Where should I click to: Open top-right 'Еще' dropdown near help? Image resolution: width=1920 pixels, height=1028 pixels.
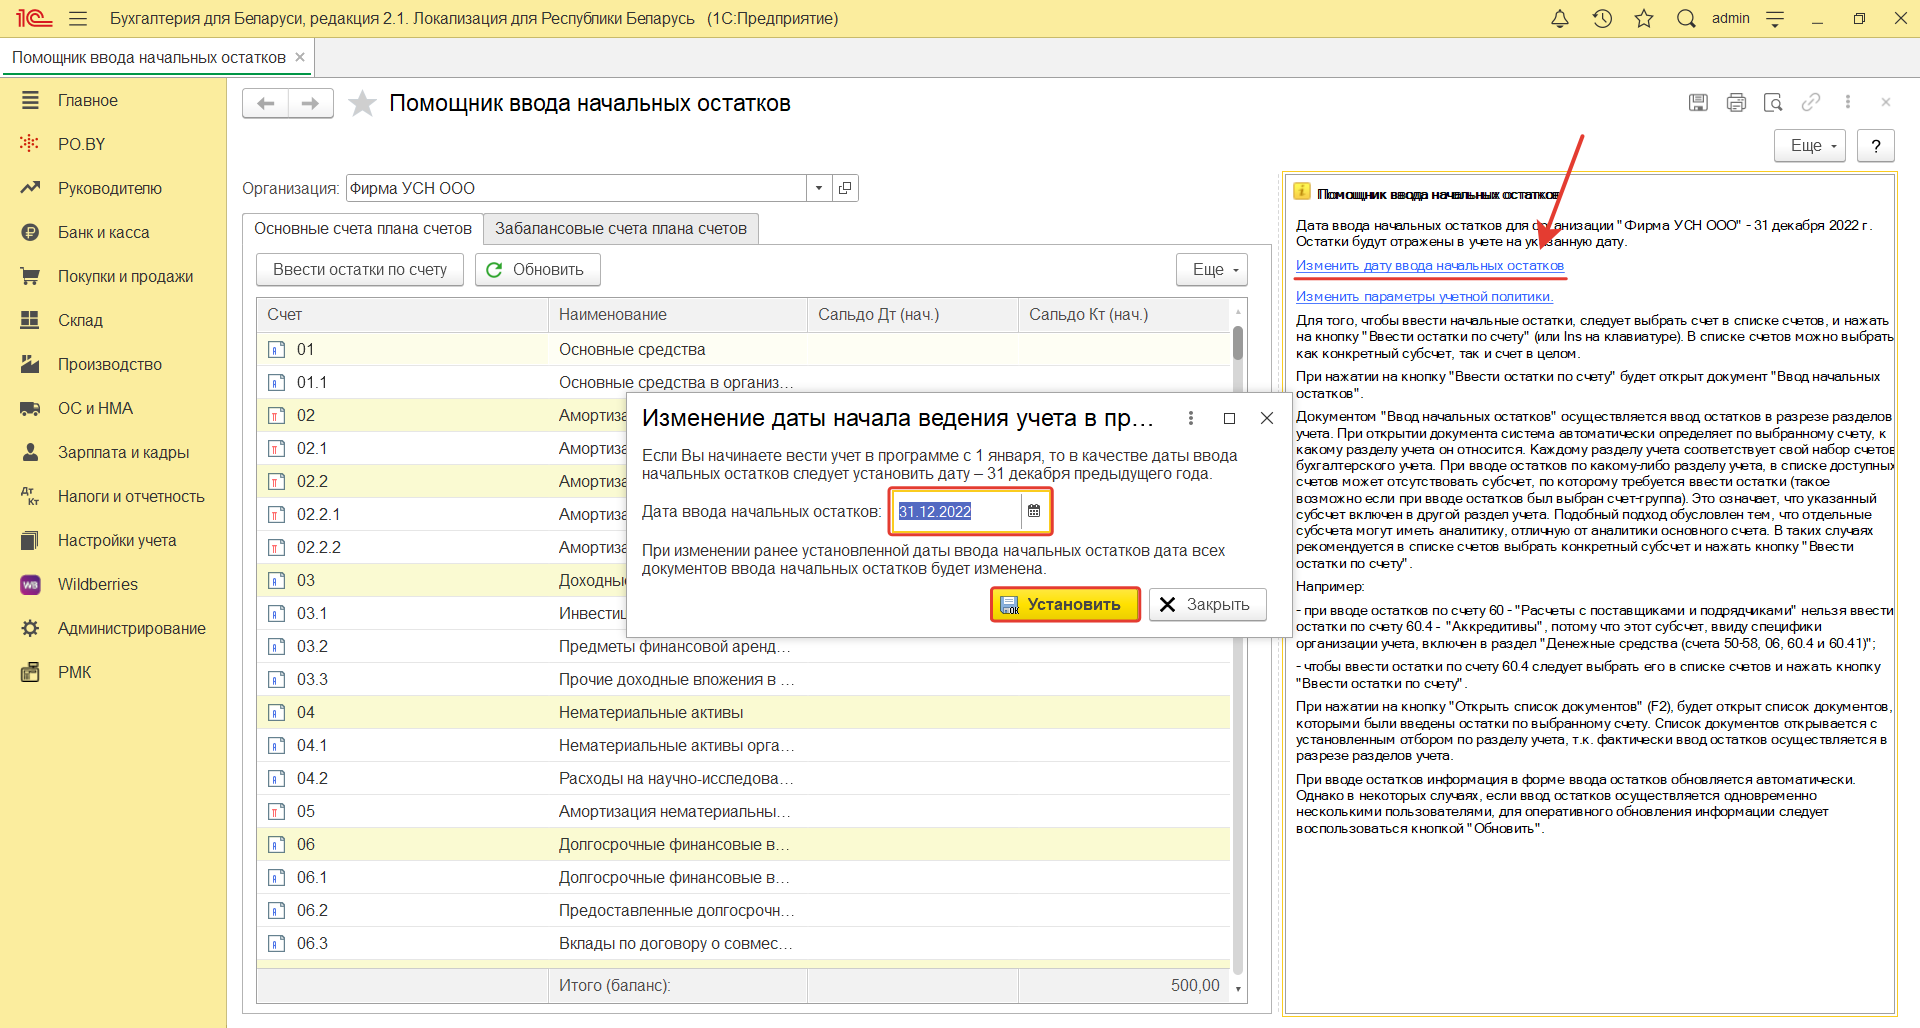(1809, 146)
